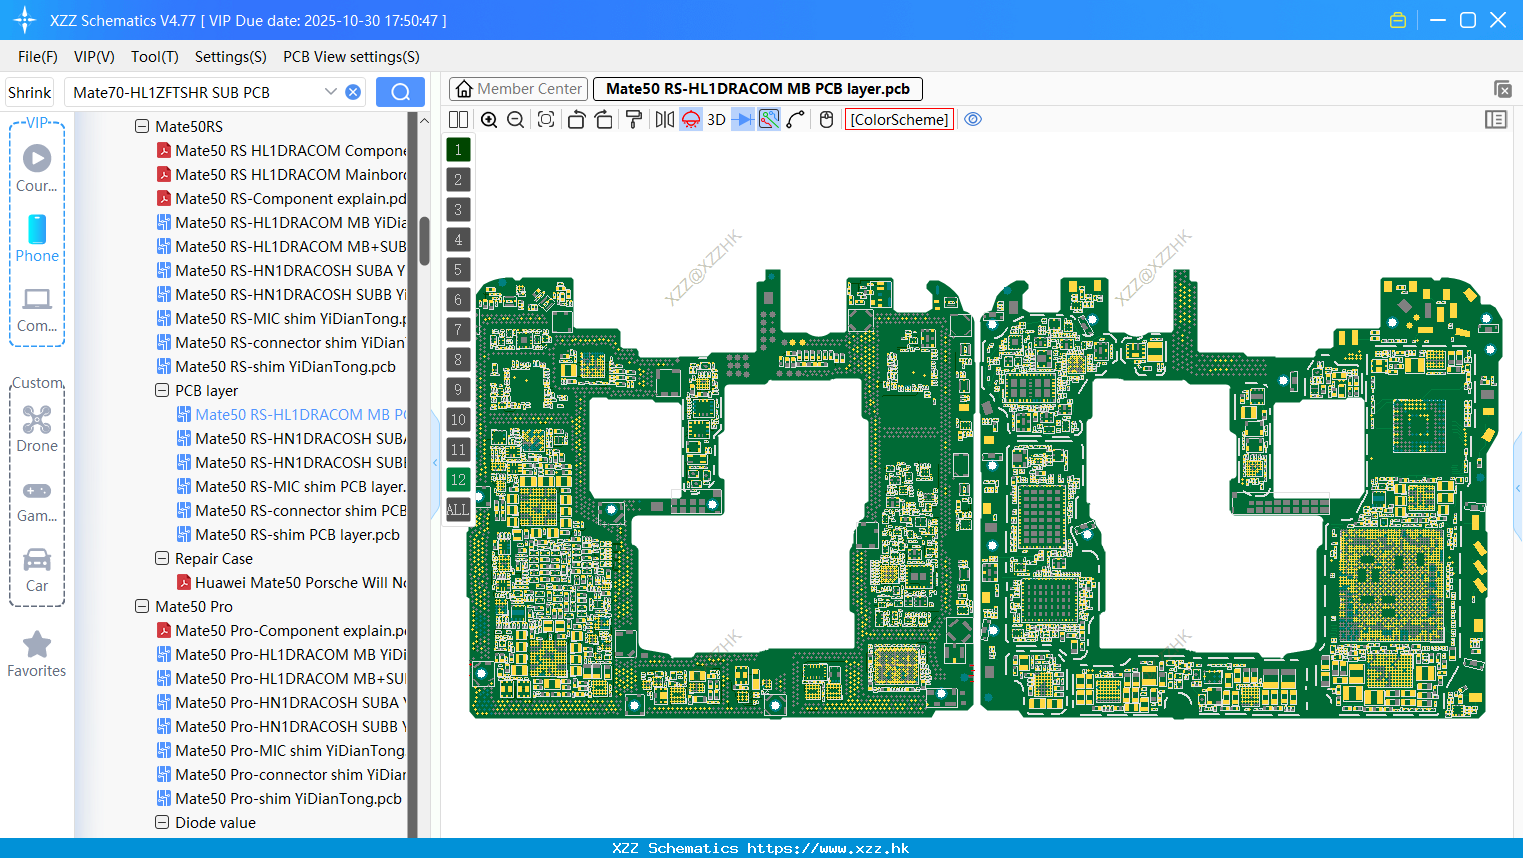
Task: Toggle the trace routing display icon
Action: [x=769, y=119]
